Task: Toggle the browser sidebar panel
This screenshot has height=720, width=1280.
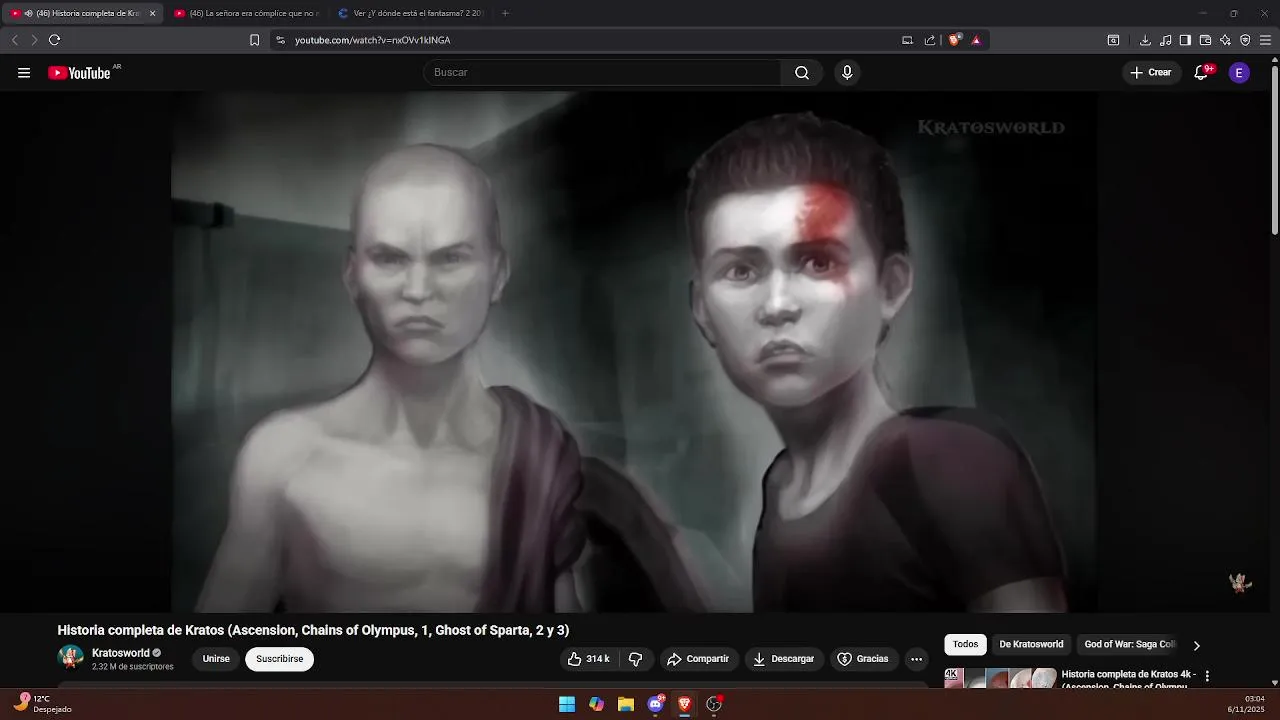Action: tap(1185, 40)
